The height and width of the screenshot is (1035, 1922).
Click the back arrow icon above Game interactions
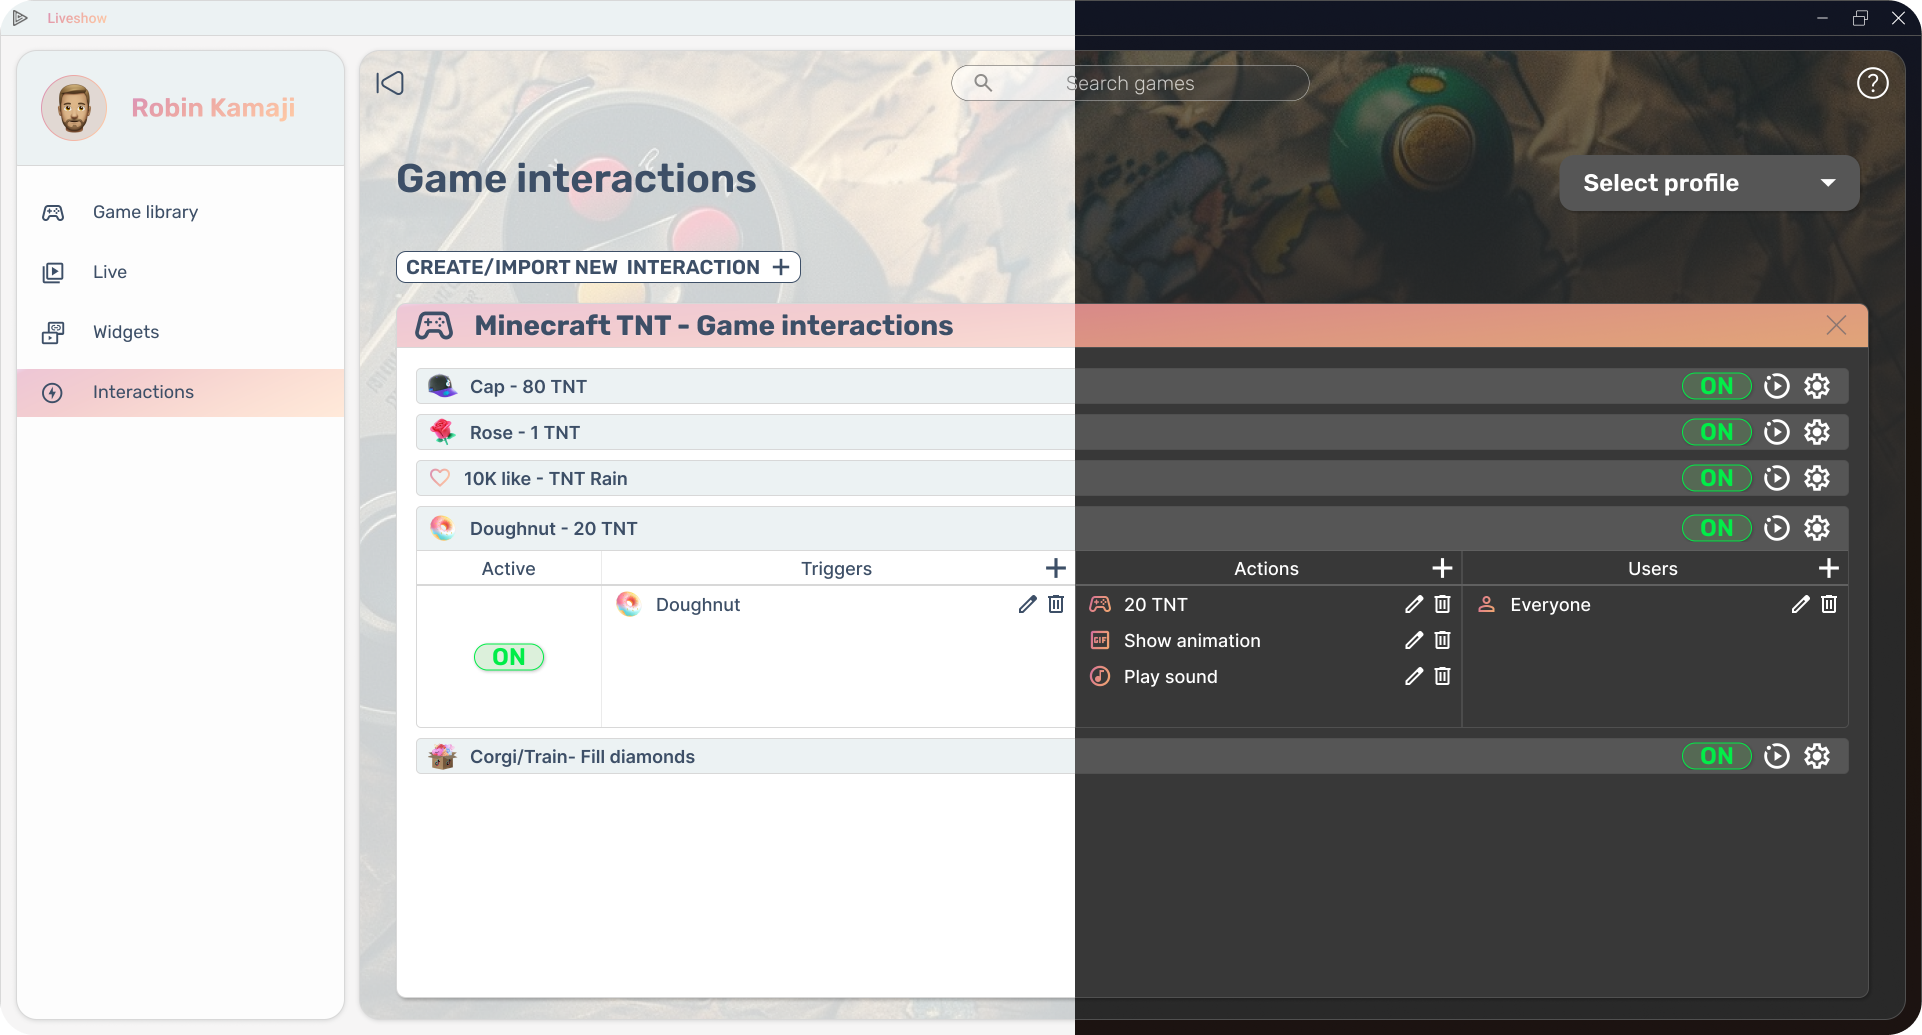pyautogui.click(x=390, y=83)
